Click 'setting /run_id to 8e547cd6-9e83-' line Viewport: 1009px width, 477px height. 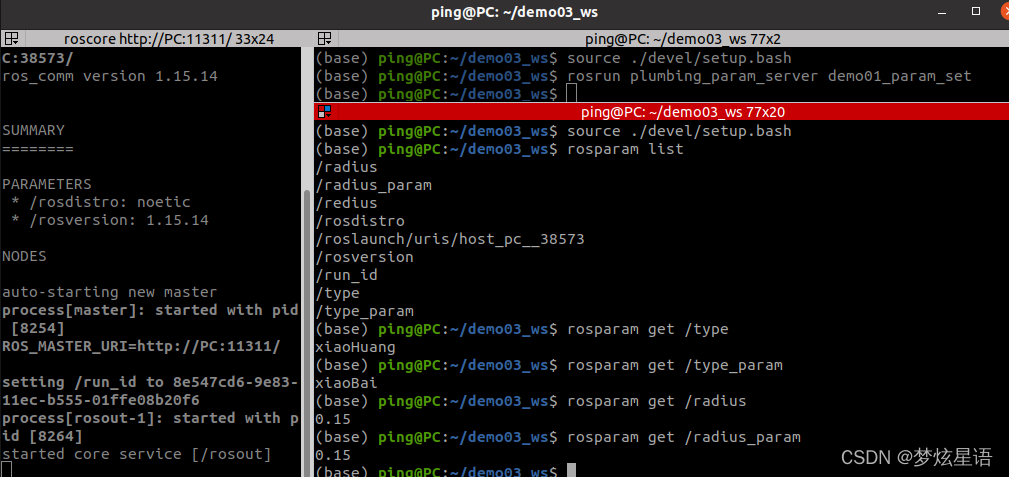point(151,383)
